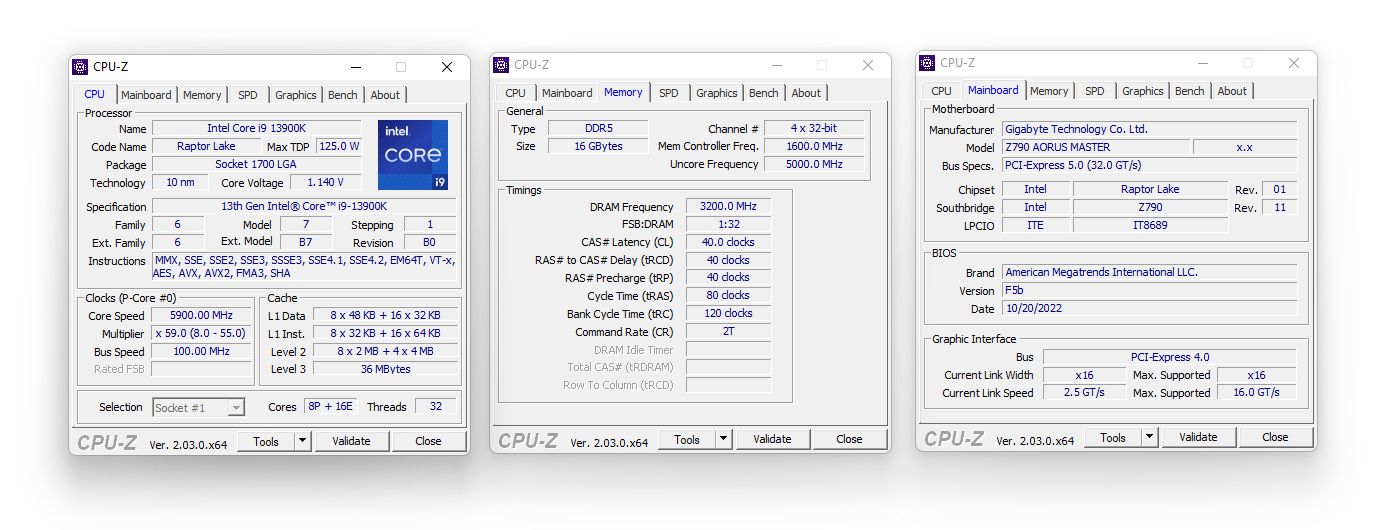Click the DRAM Frequency 3200.0 MHz value
Image resolution: width=1400 pixels, height=530 pixels.
pyautogui.click(x=728, y=207)
